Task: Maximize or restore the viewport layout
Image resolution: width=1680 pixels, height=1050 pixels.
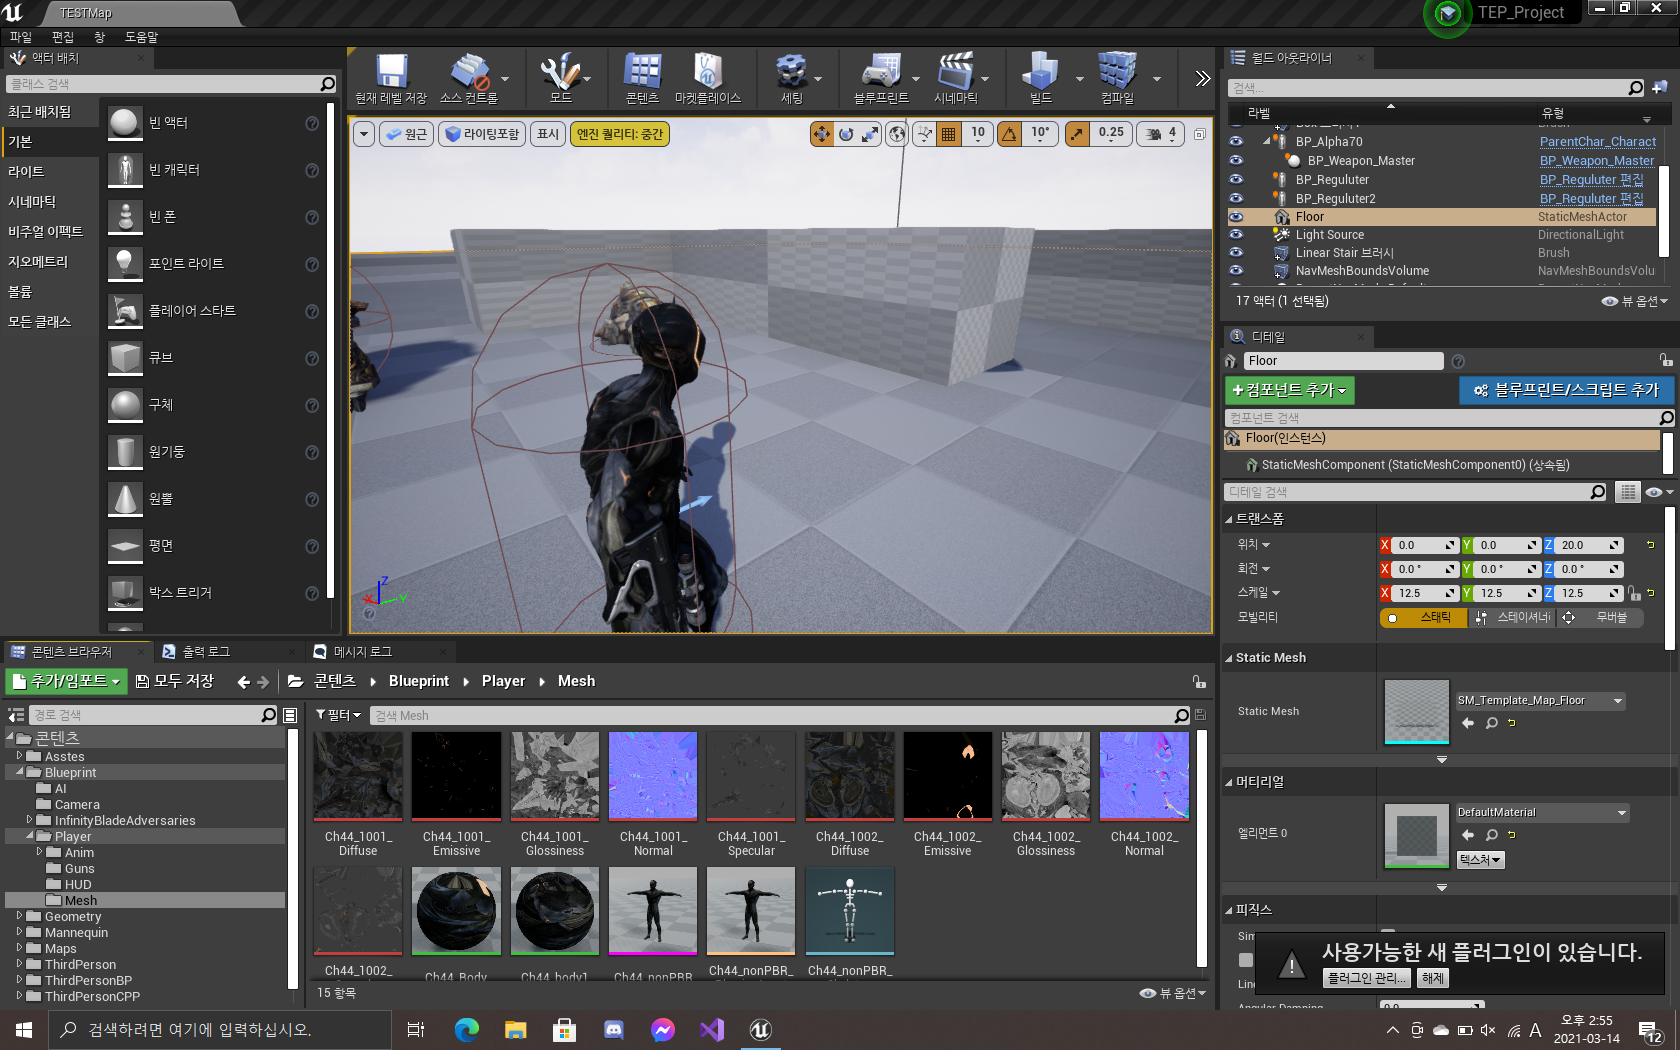Action: [1200, 134]
